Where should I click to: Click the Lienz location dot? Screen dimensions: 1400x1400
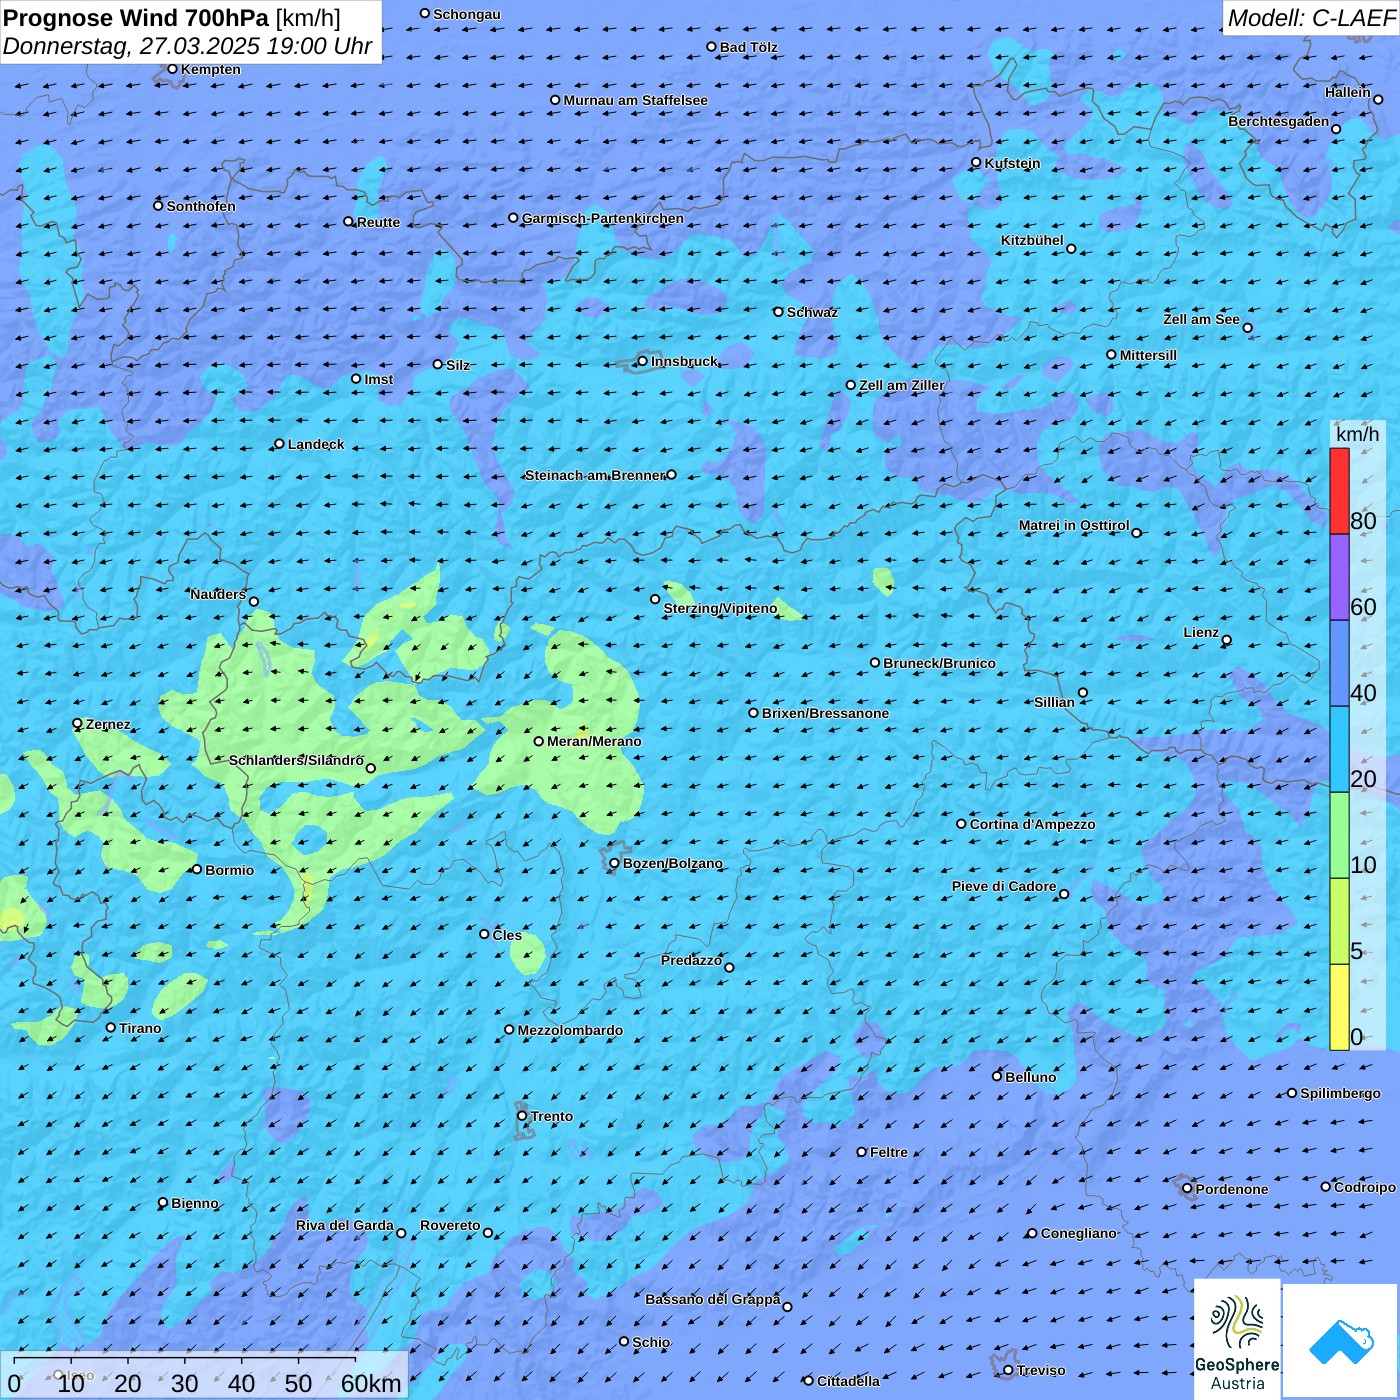[x=1227, y=640]
